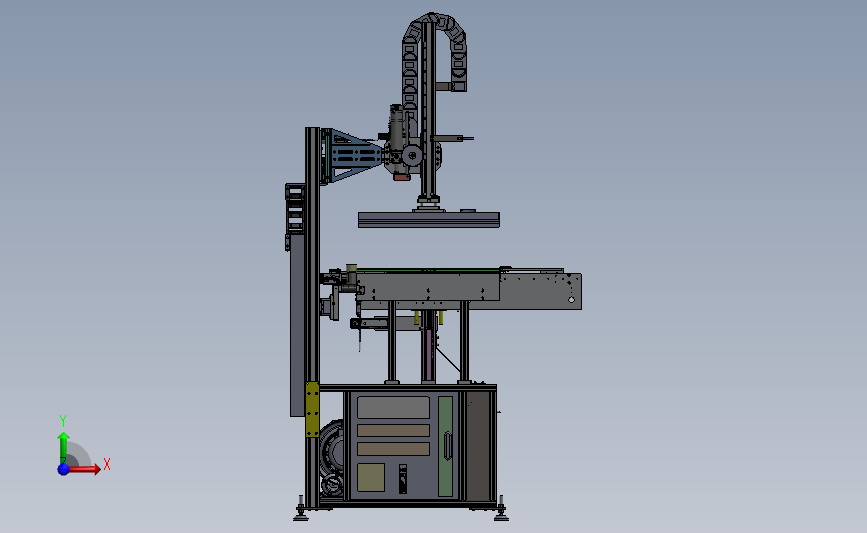
Task: Click the green Y axis arrow of the triad
Action: tap(63, 448)
